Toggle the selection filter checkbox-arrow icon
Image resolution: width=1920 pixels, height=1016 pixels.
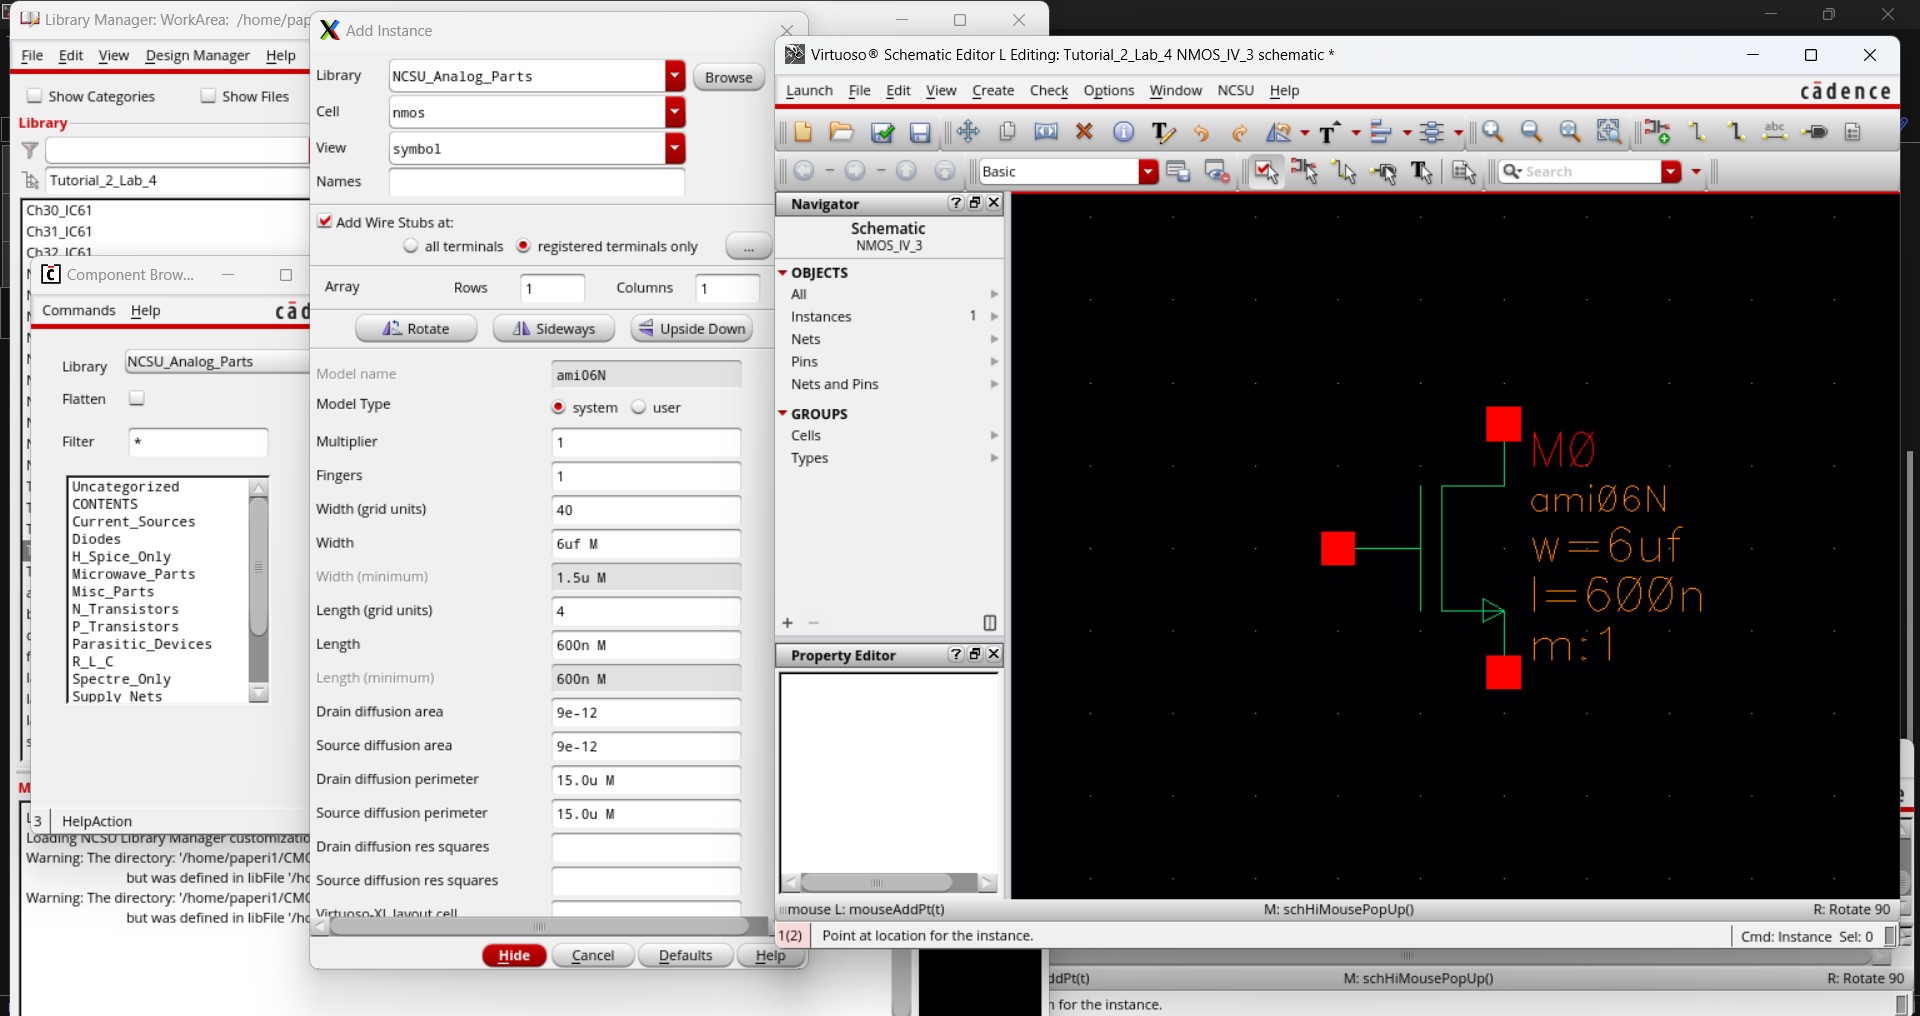(x=1266, y=172)
